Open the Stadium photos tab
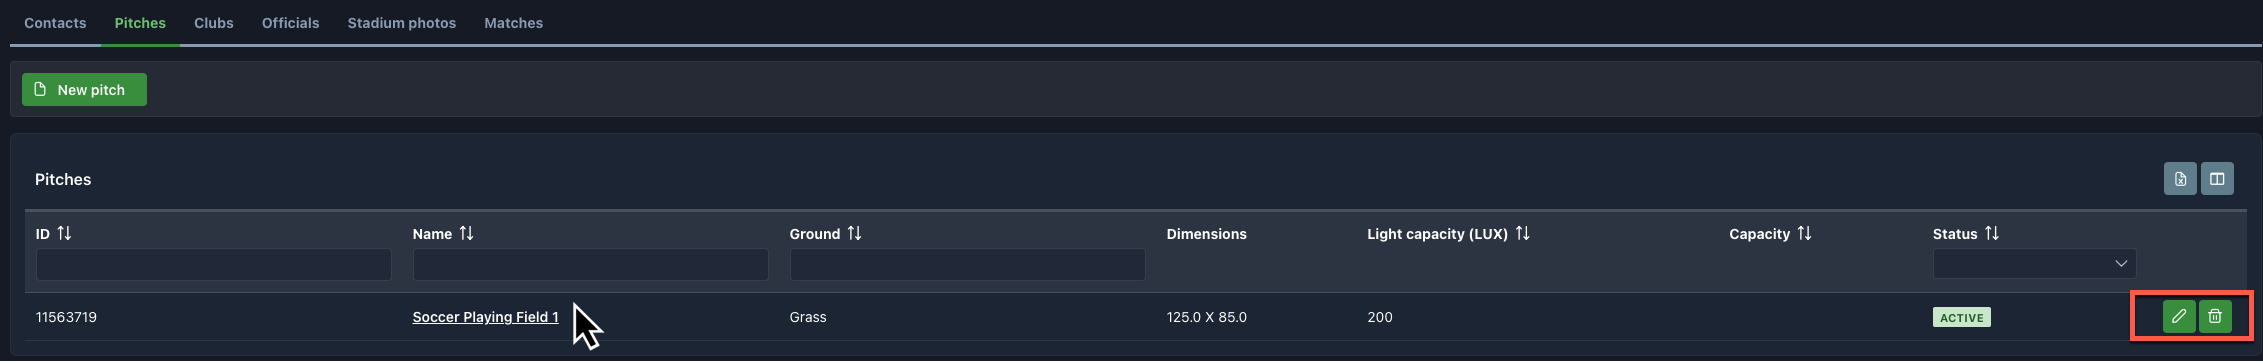This screenshot has height=364, width=2263. point(402,23)
